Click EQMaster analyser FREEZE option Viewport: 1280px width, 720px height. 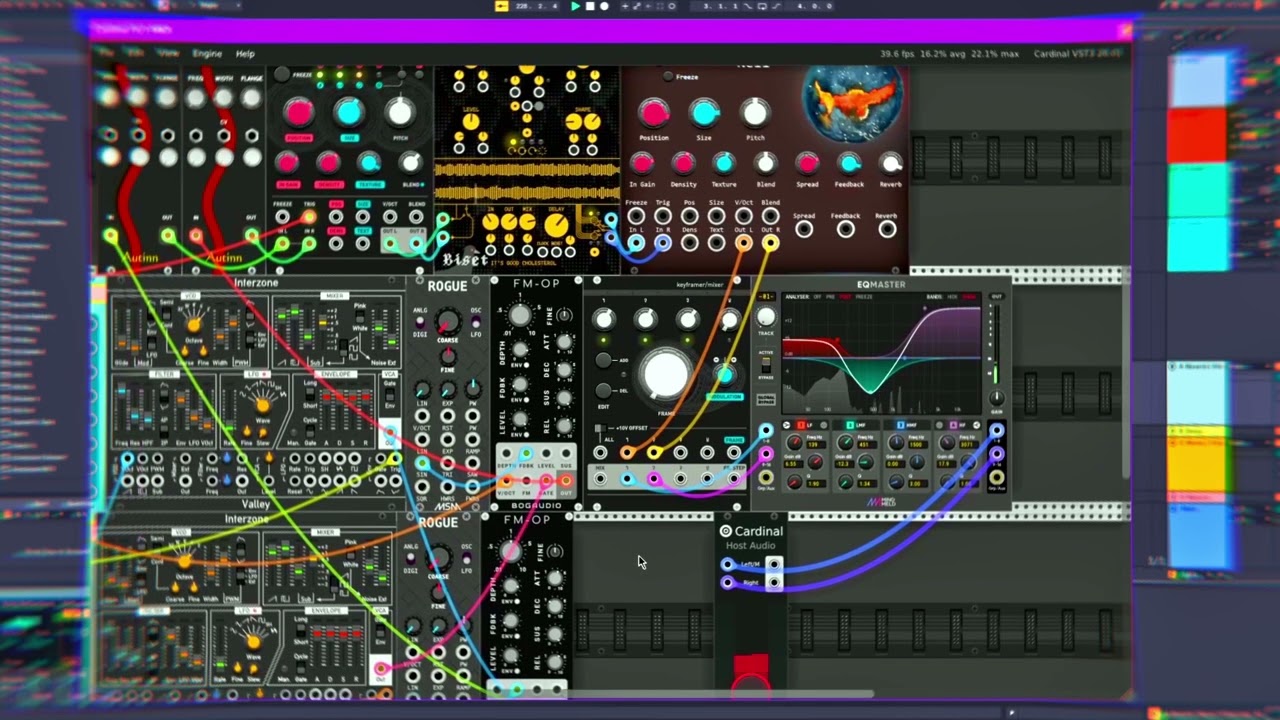(863, 297)
